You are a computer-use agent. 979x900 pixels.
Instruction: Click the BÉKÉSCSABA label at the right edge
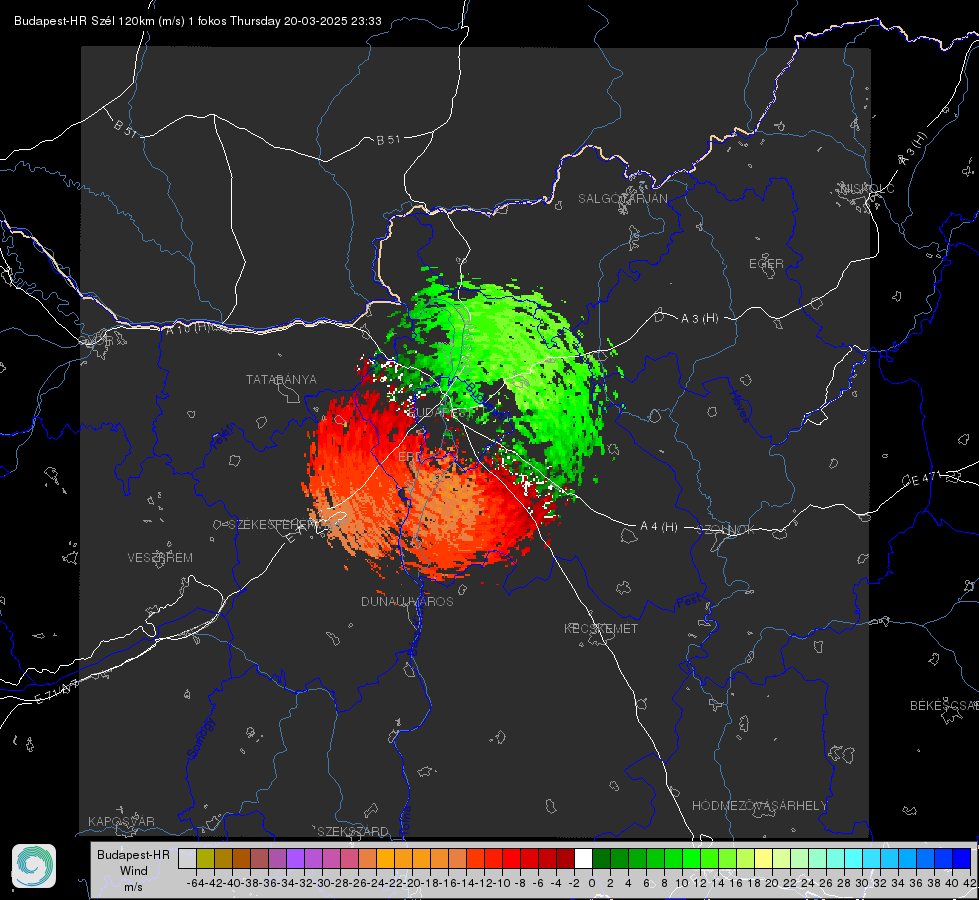[x=944, y=705]
